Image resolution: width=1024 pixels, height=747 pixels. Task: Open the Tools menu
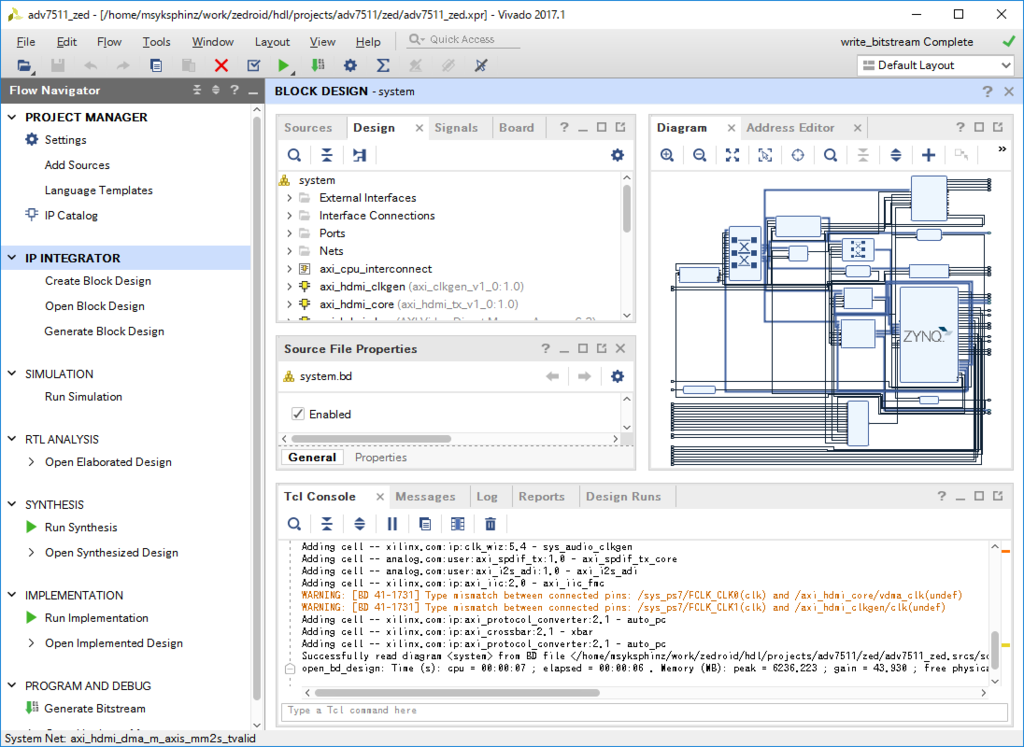pos(156,42)
